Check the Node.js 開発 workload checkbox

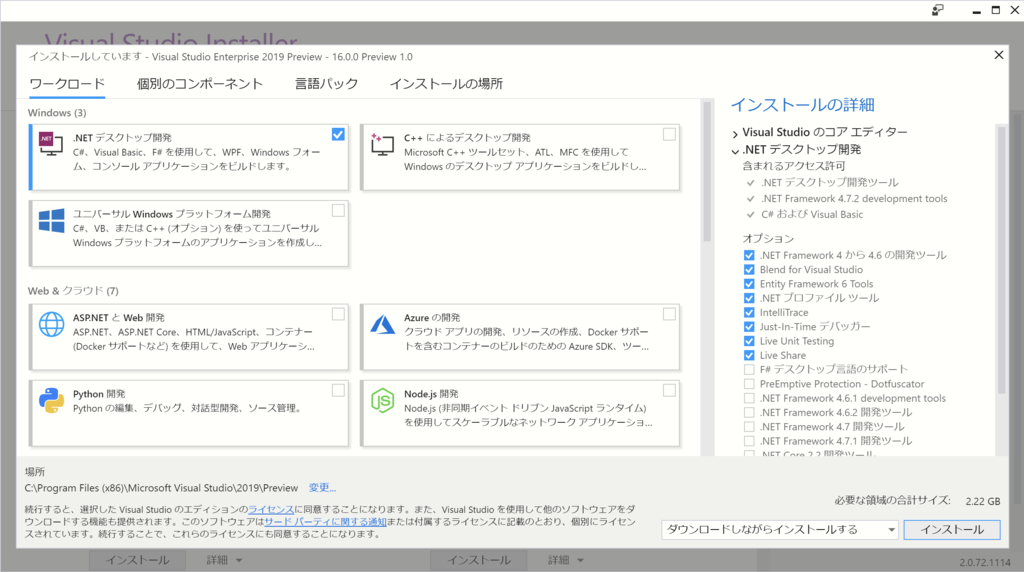(669, 390)
